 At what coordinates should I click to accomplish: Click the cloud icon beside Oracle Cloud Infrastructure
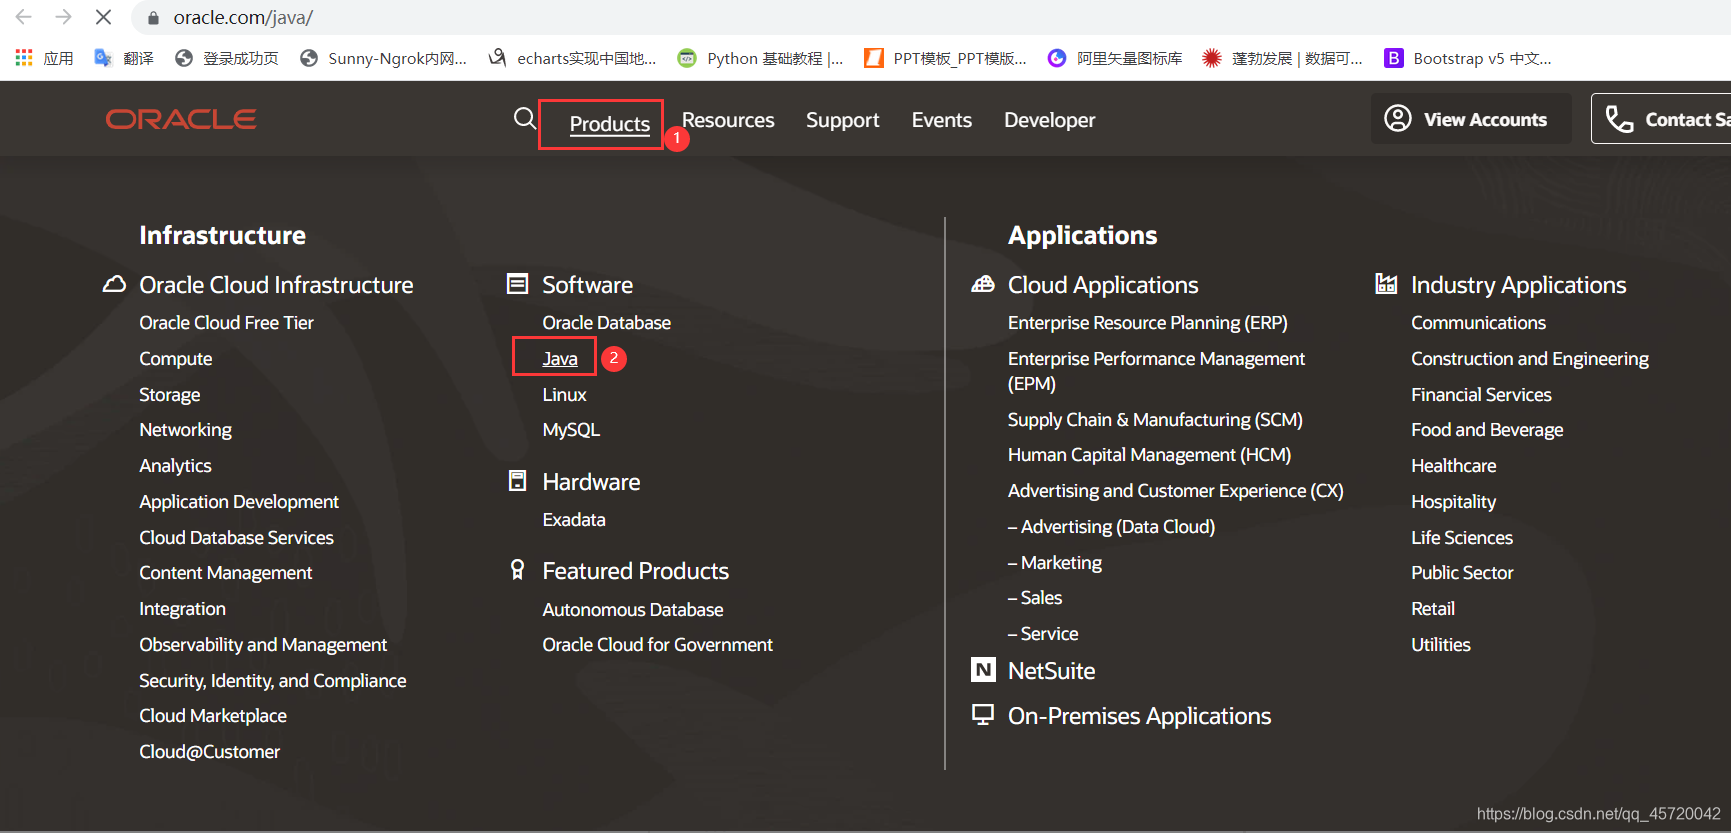click(114, 284)
